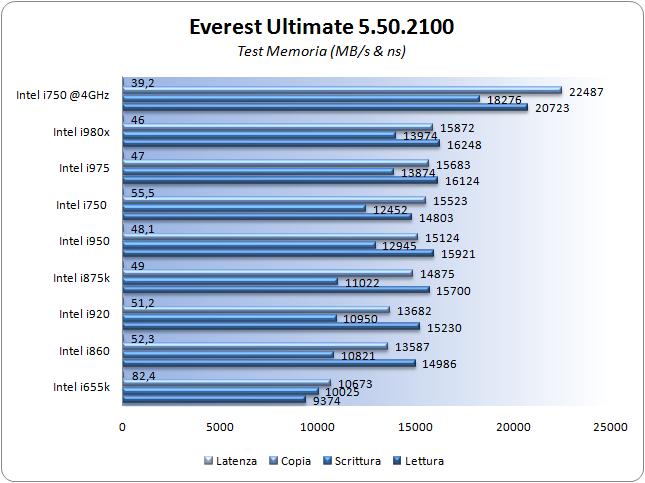Screen dimensions: 645x483
Task: Select the 15000 tick on horizontal axis
Action: tap(415, 427)
